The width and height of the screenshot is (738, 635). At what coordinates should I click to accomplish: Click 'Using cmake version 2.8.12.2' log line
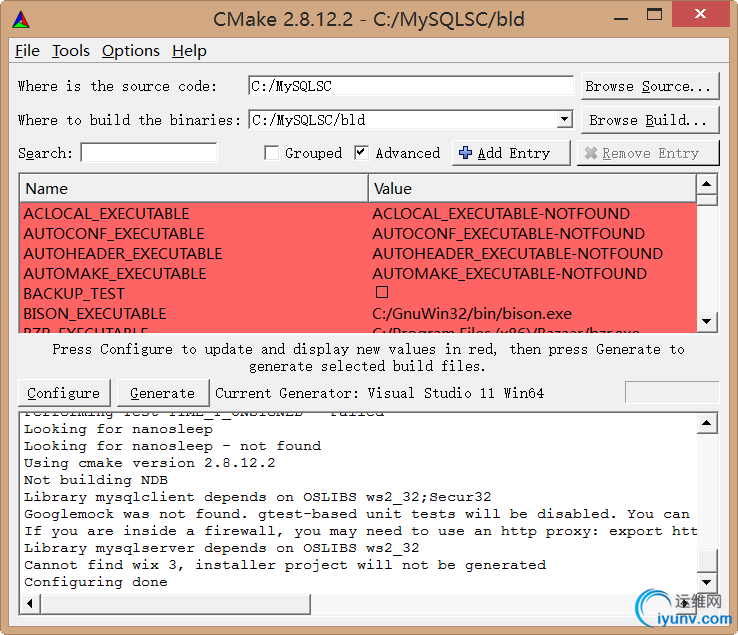click(x=150, y=463)
